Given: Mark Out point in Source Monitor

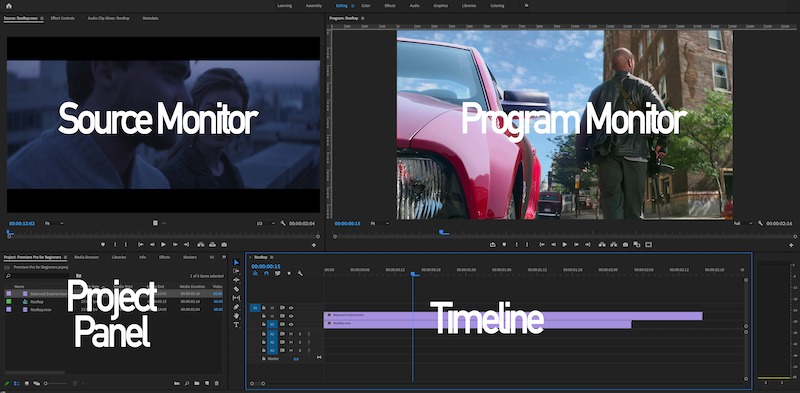Looking at the screenshot, I should (x=126, y=244).
